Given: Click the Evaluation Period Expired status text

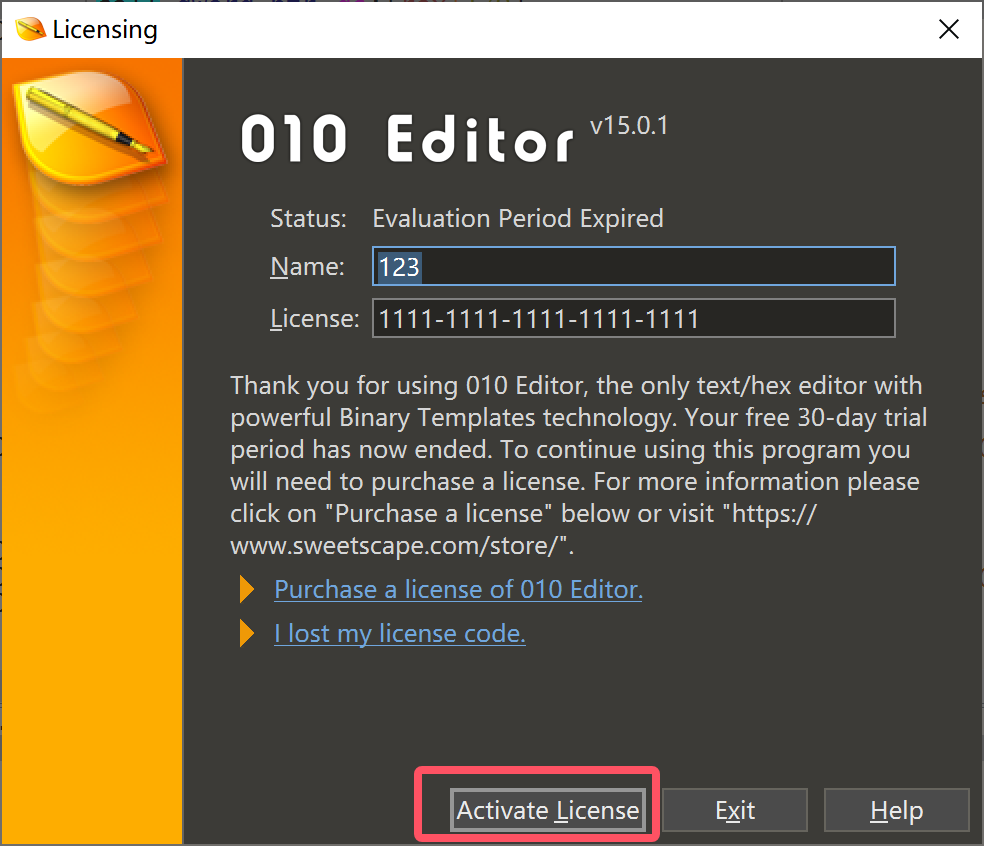Looking at the screenshot, I should 518,218.
